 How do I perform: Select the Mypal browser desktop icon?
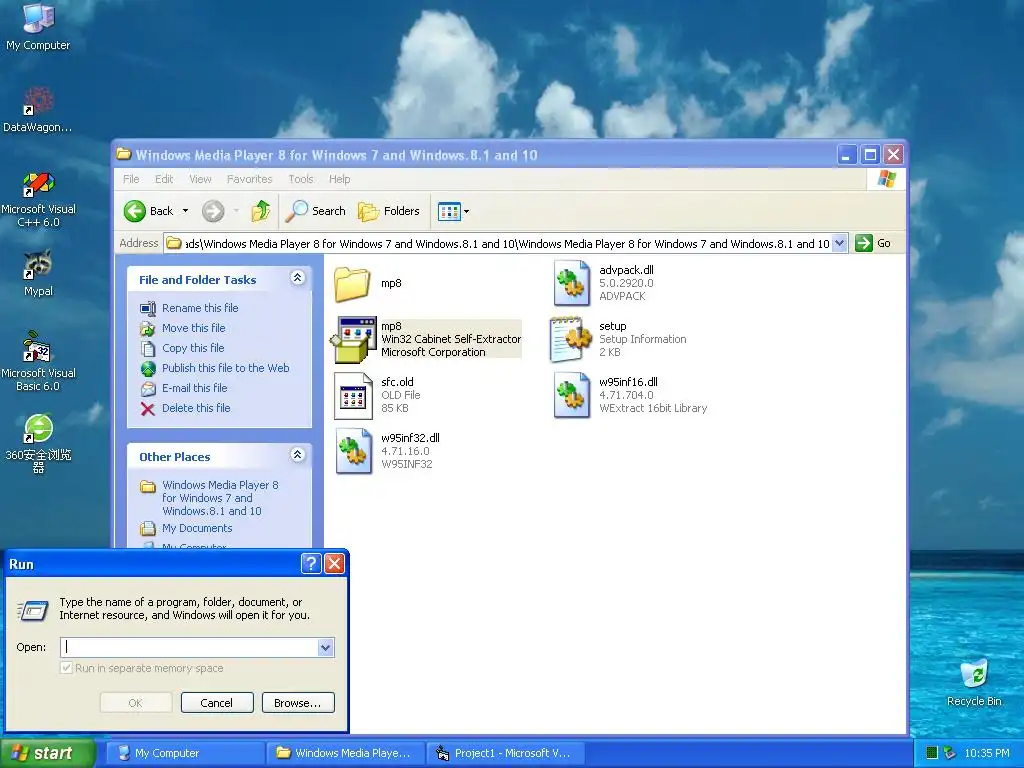coord(38,273)
